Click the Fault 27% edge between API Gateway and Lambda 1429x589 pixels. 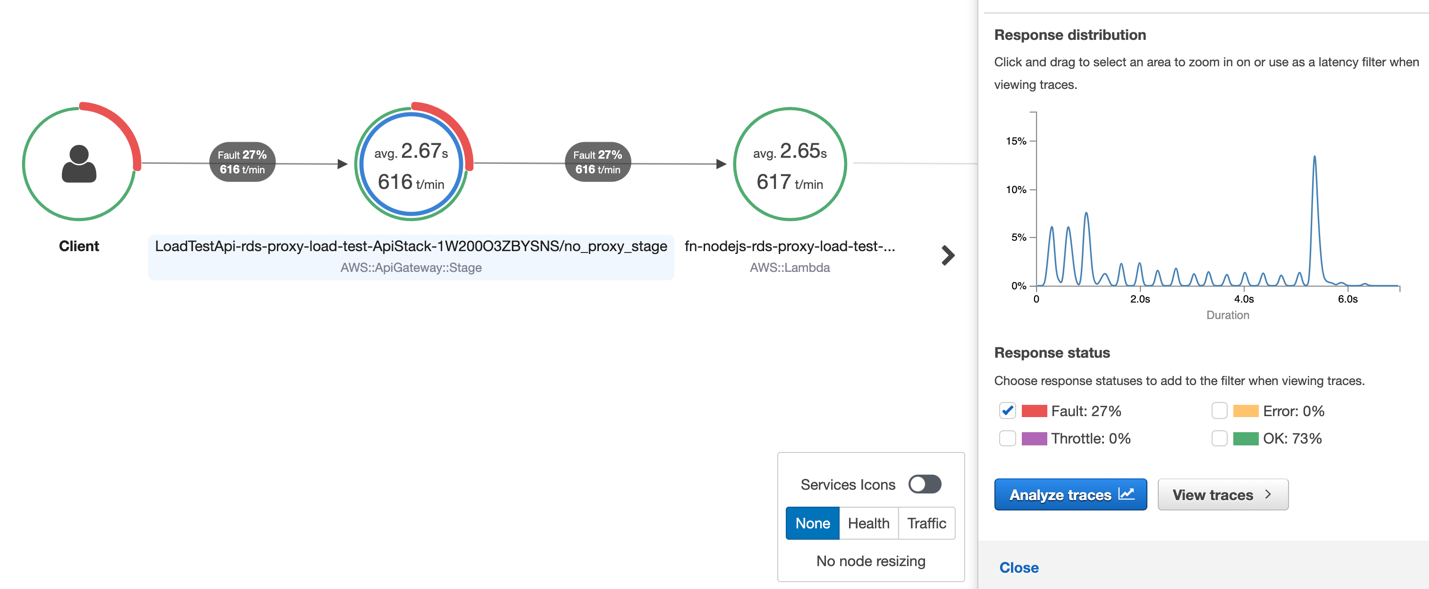point(598,162)
